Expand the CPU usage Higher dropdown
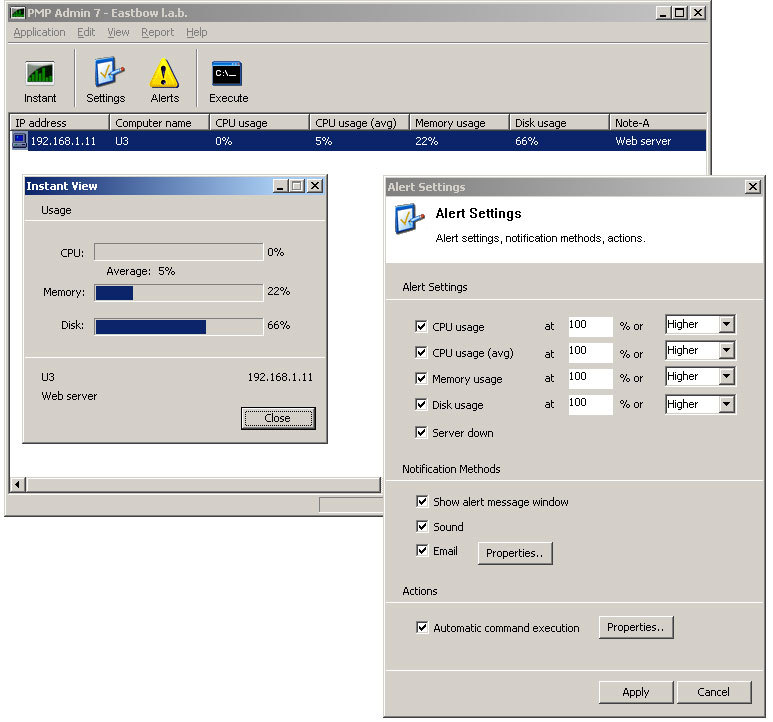The height and width of the screenshot is (722, 773). 726,324
